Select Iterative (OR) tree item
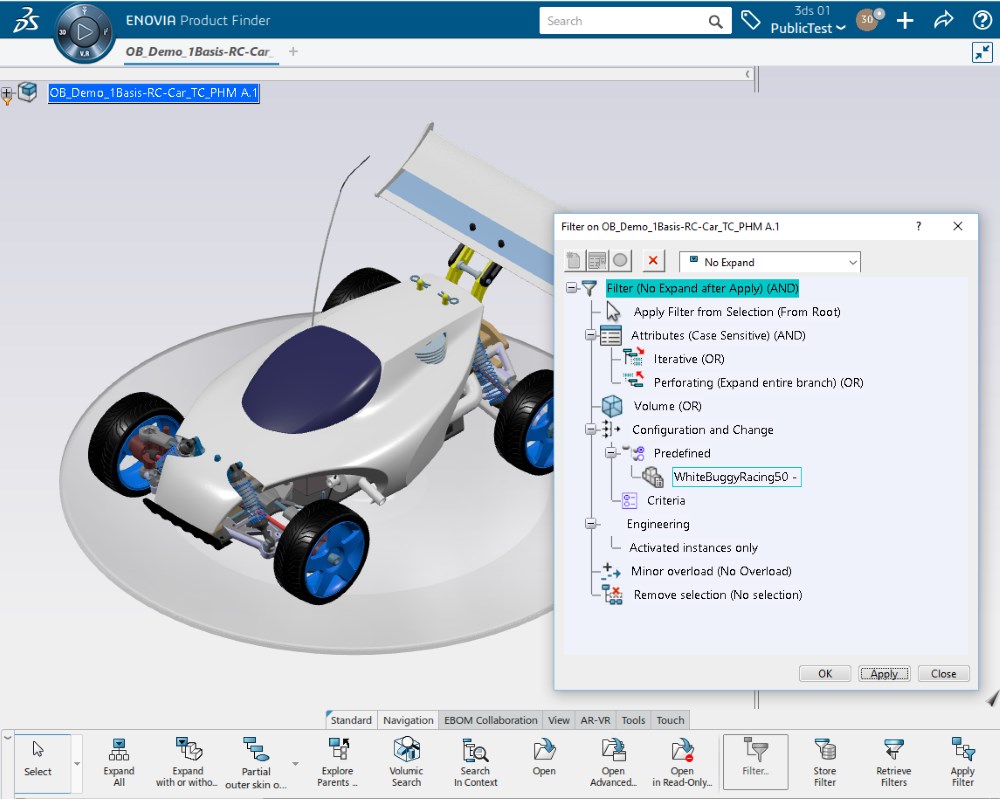 [x=689, y=359]
